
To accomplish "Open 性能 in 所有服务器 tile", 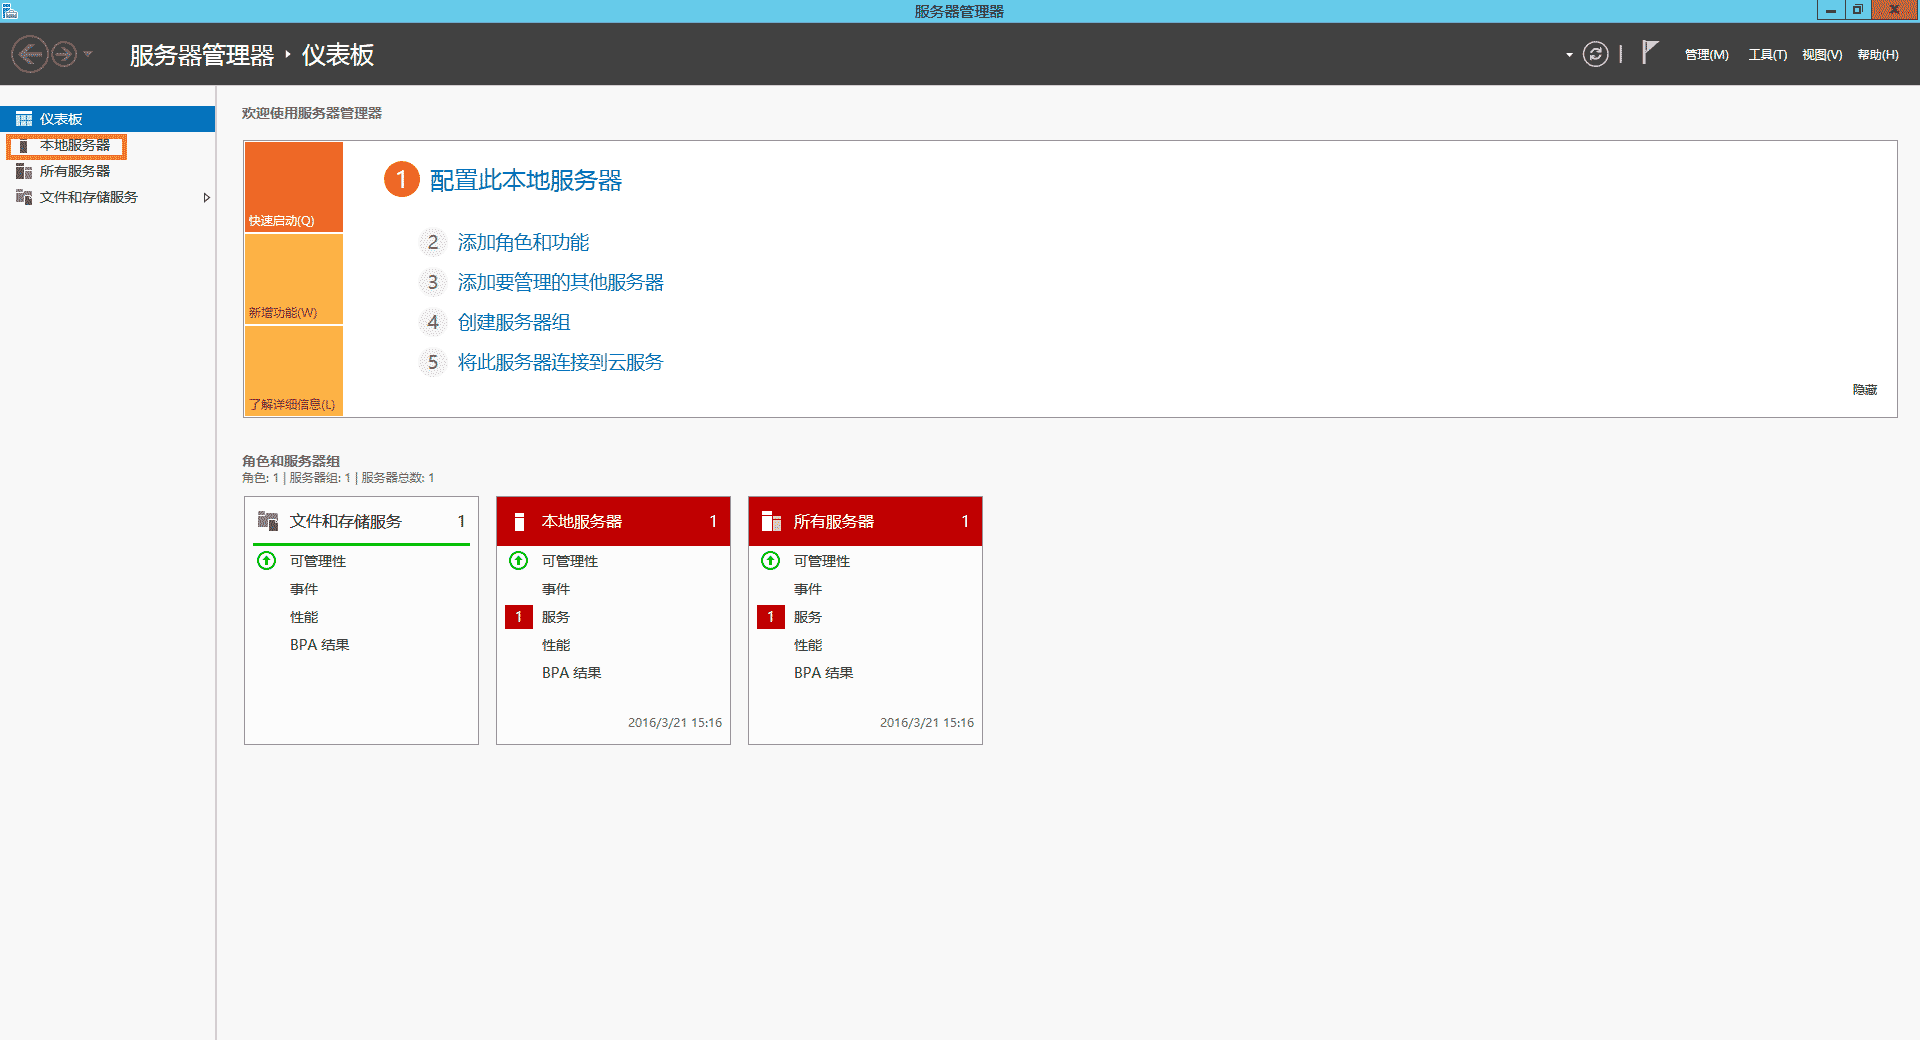I will (x=808, y=645).
